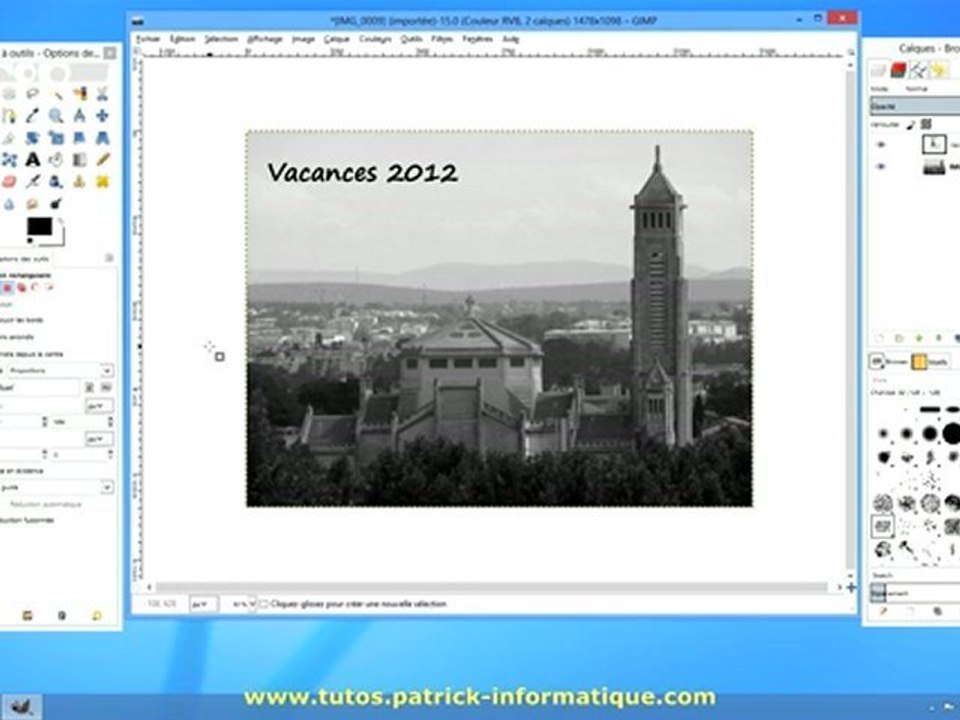Select the Color Picker tool
Viewport: 960px width, 720px height.
[32, 116]
